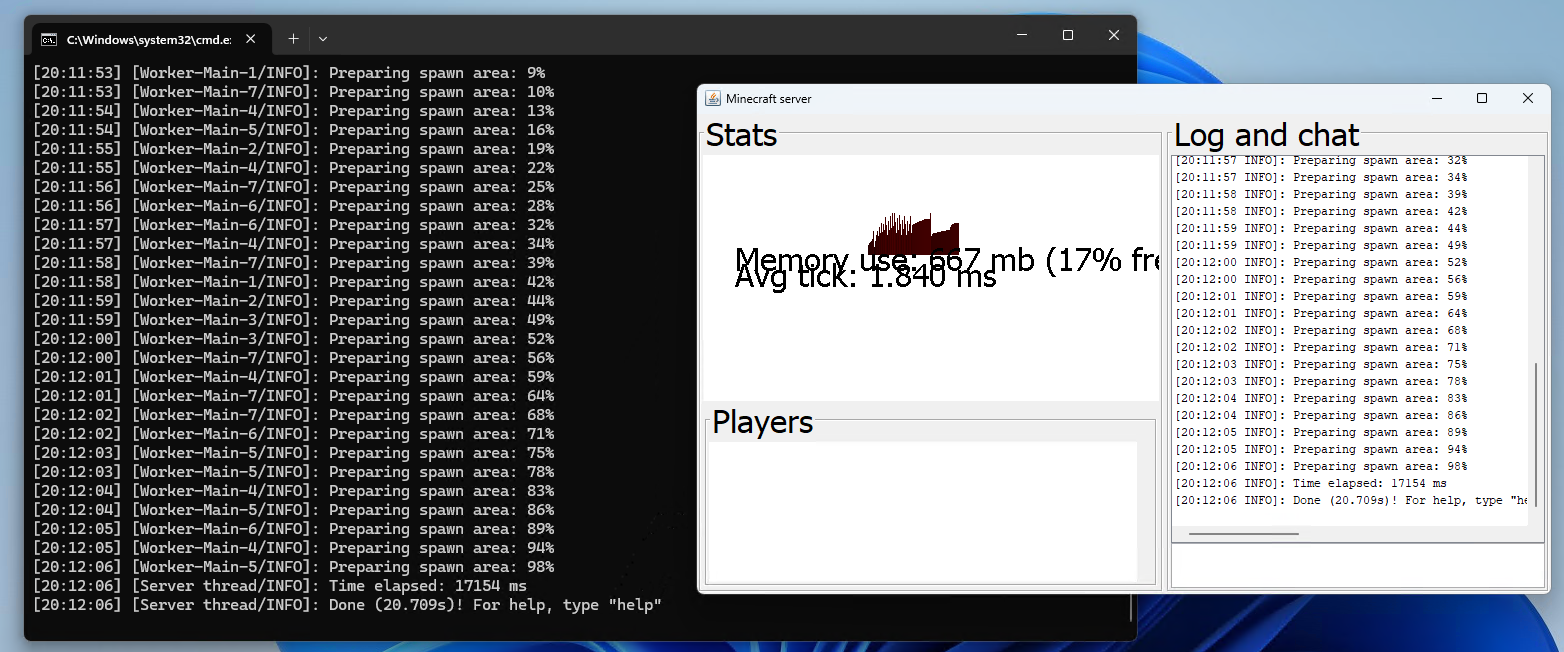Click the cmd tab icon in terminal
Viewport: 1564px width, 652px height.
coord(48,40)
